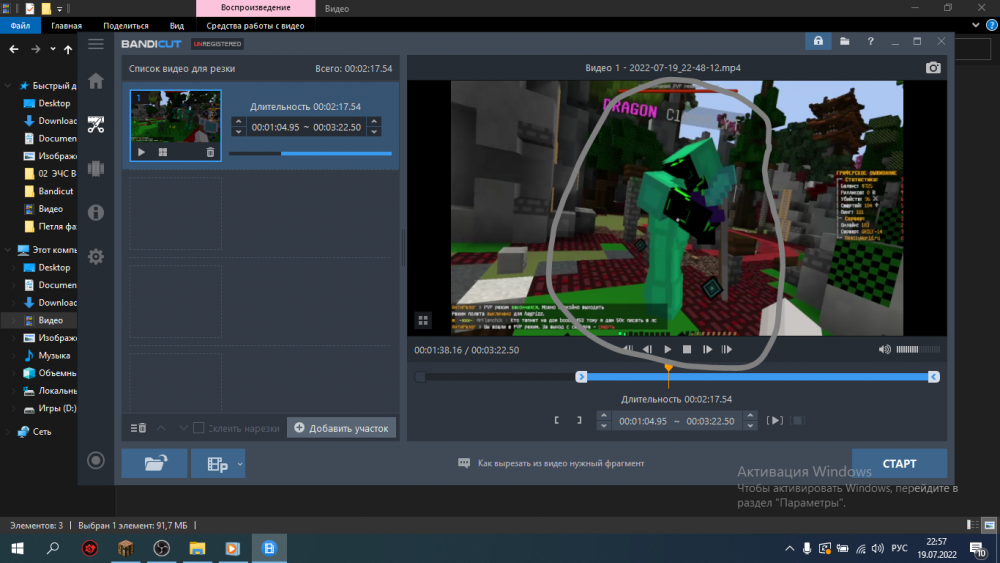The height and width of the screenshot is (563, 1000).
Task: Open the Bandicut info sidebar icon
Action: (x=96, y=212)
